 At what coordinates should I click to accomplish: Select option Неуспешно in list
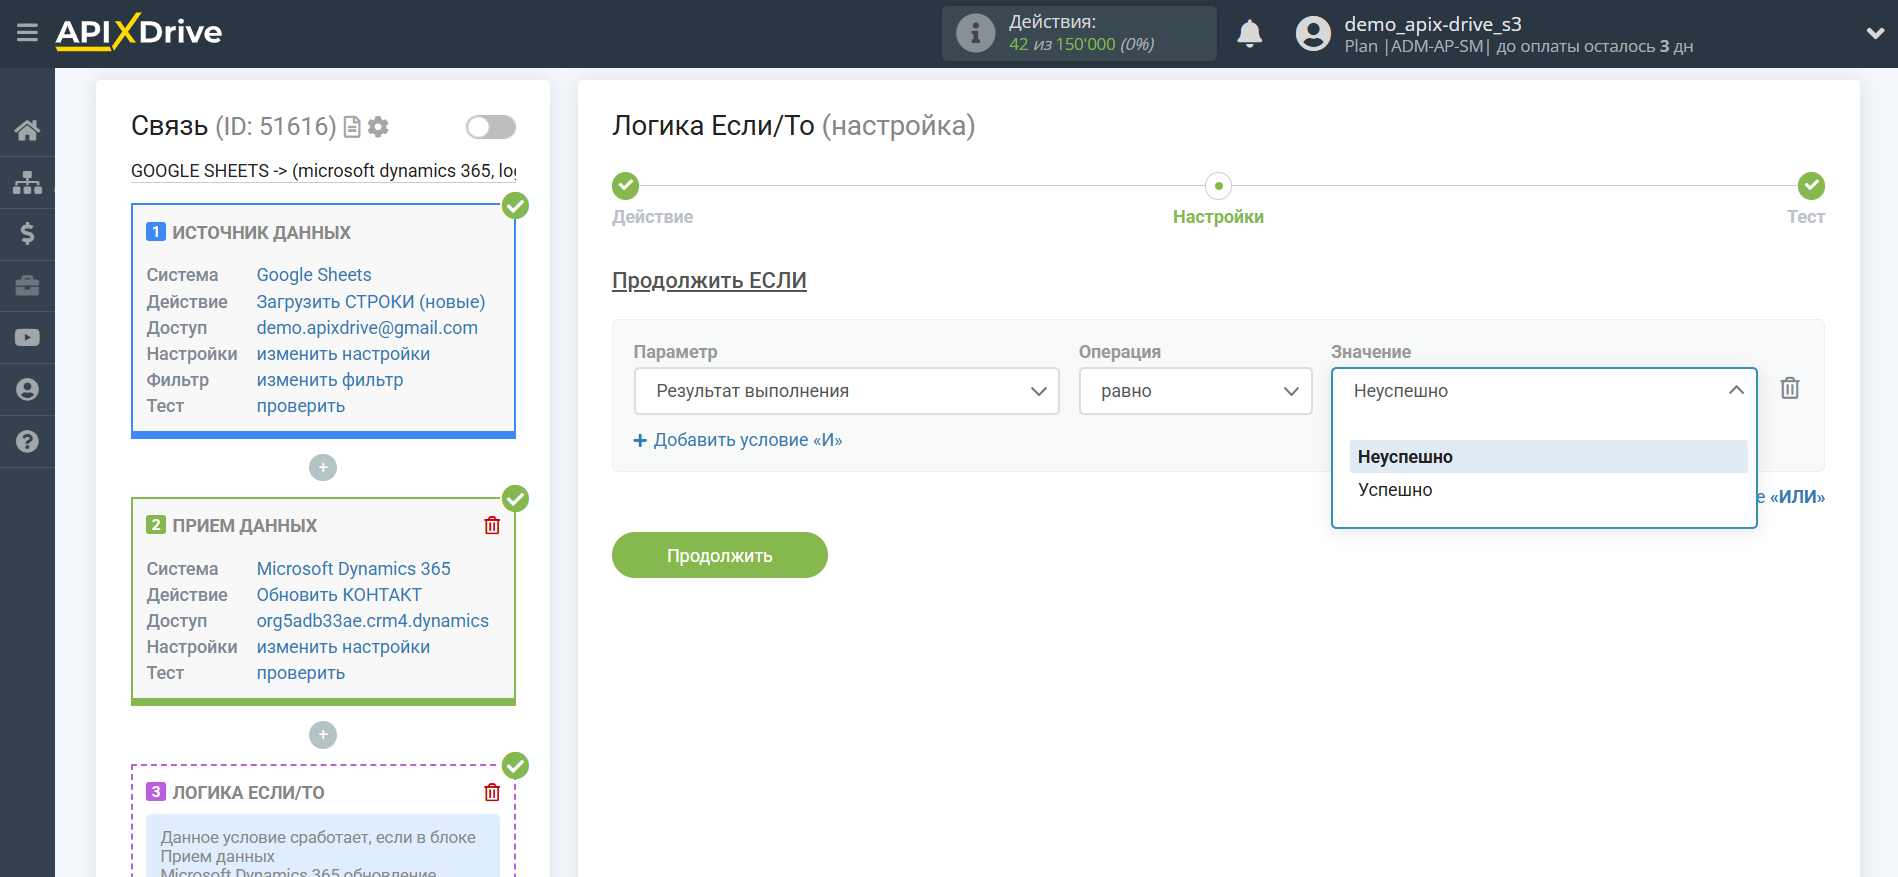1548,457
